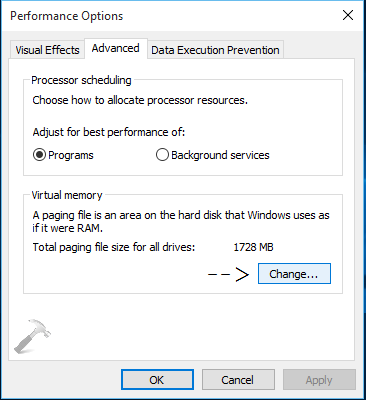Open virtual memory settings via Change...
This screenshot has width=366, height=400.
294,274
